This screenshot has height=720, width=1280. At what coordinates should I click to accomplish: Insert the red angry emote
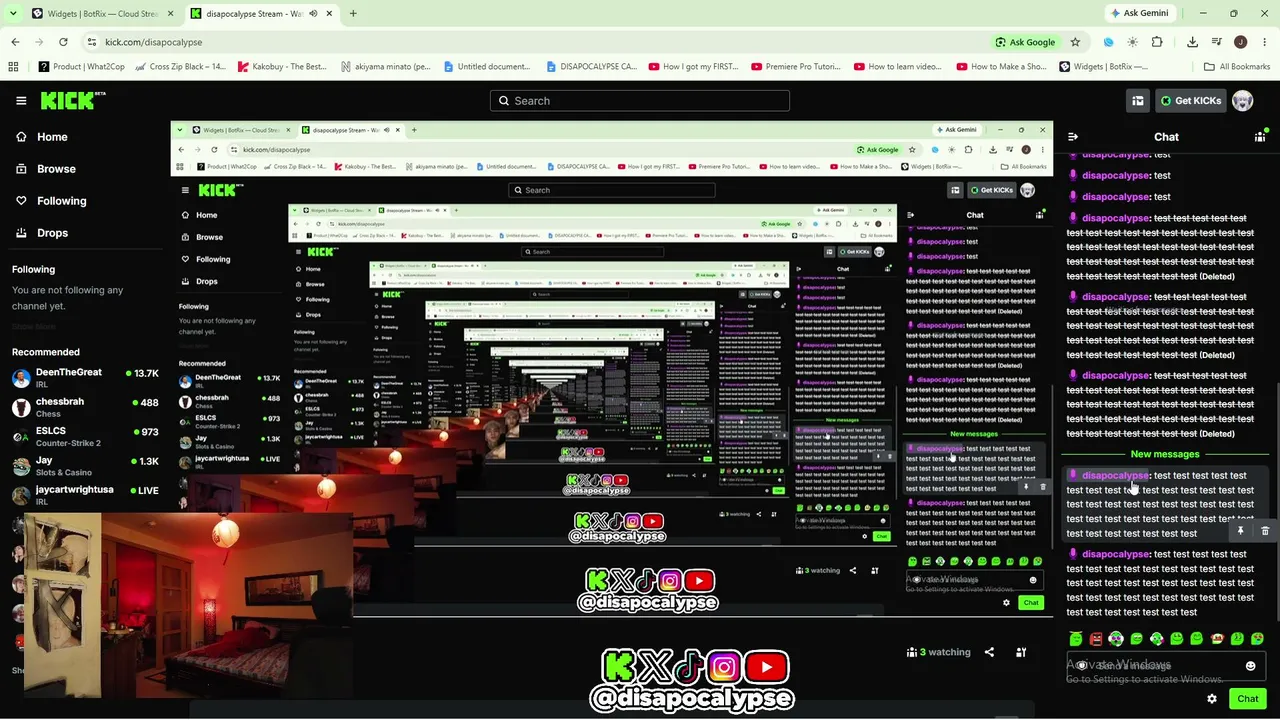[x=1096, y=639]
